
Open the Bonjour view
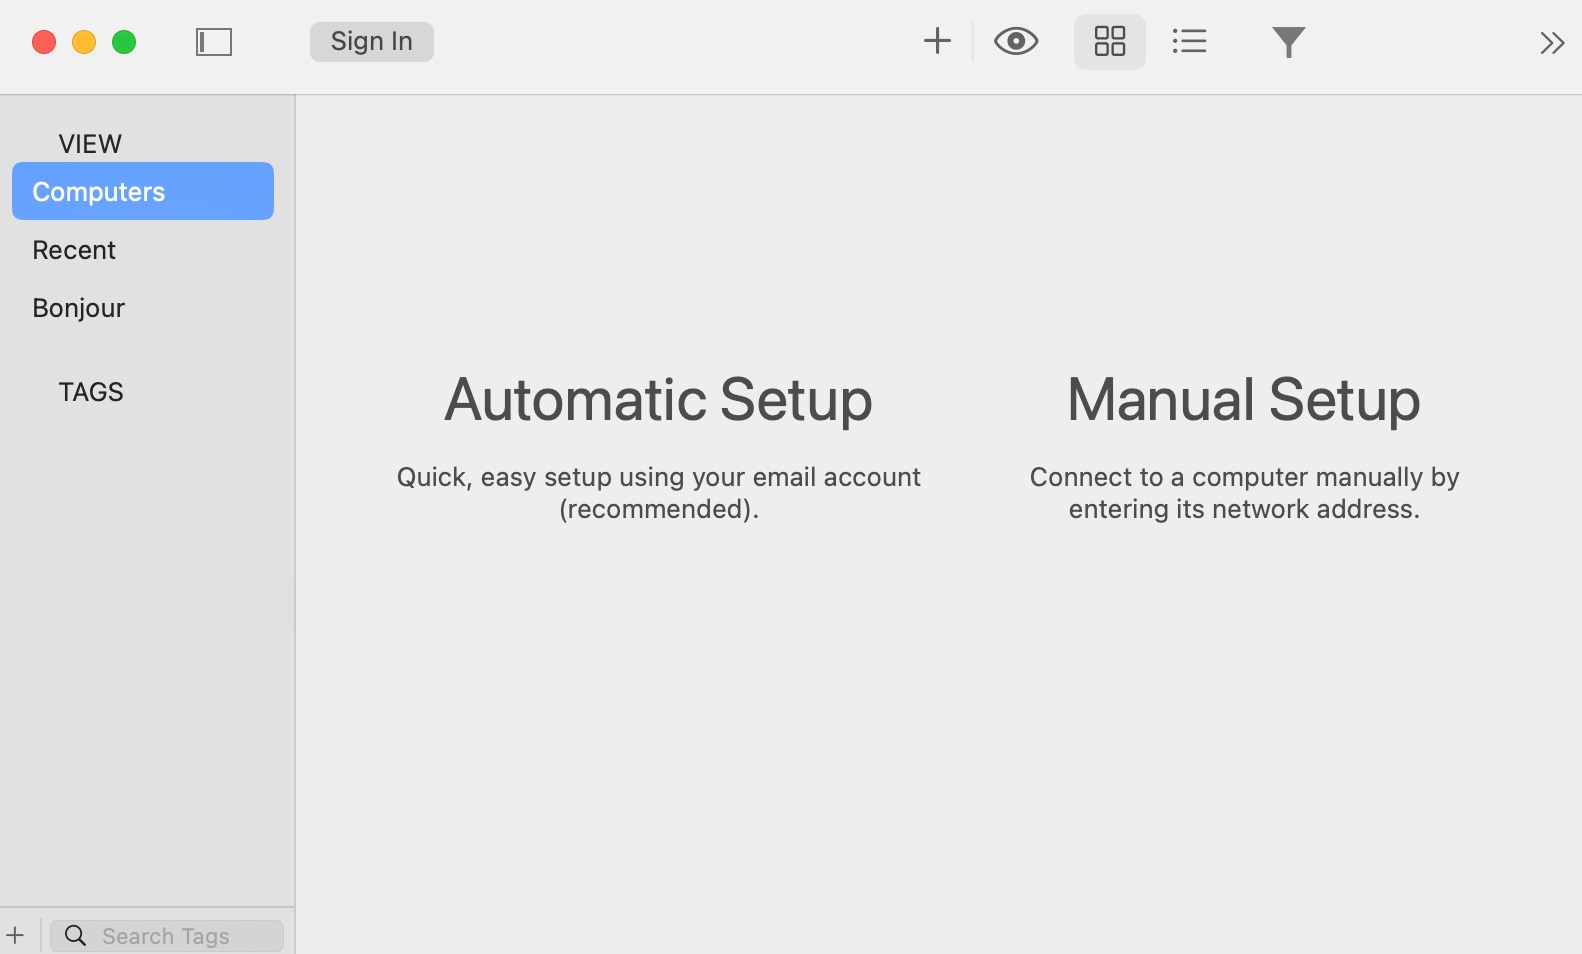coord(79,308)
